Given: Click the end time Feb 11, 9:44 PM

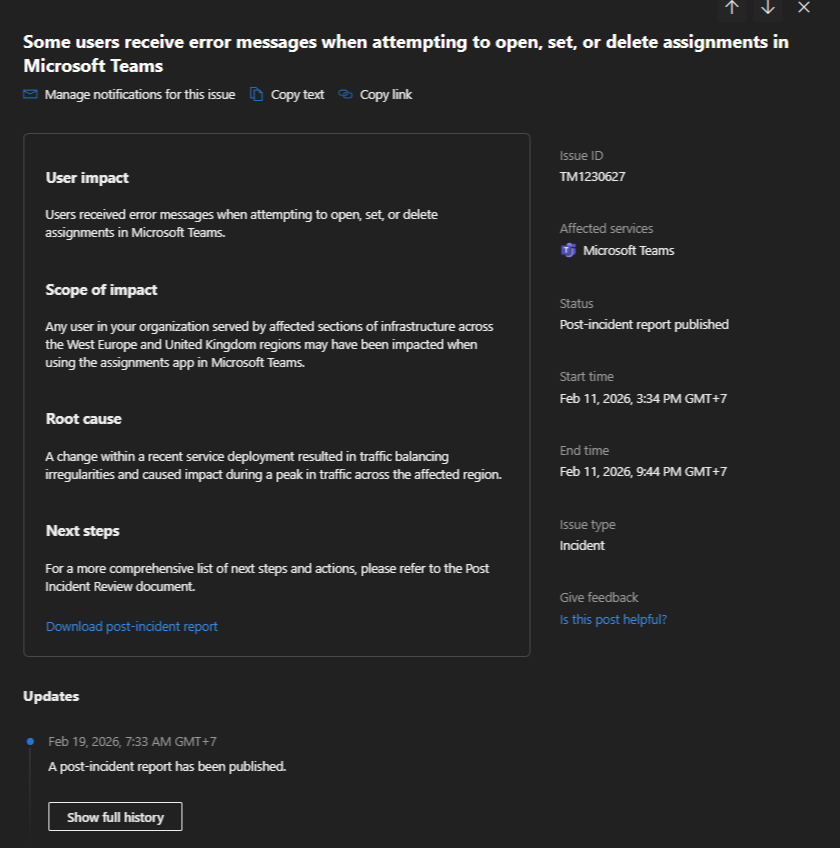Looking at the screenshot, I should [x=643, y=472].
